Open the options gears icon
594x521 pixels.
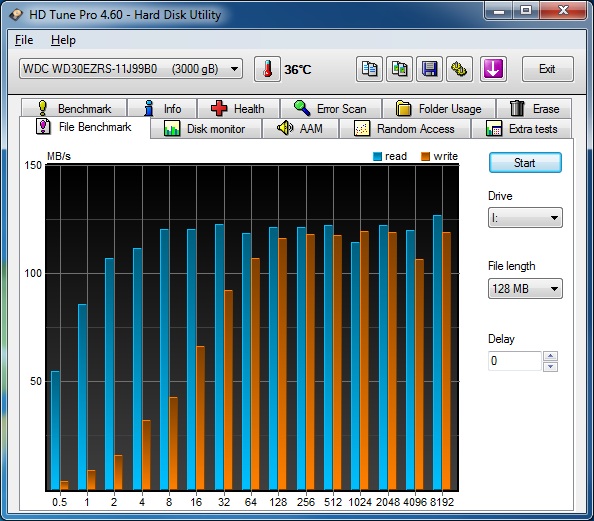pyautogui.click(x=459, y=69)
